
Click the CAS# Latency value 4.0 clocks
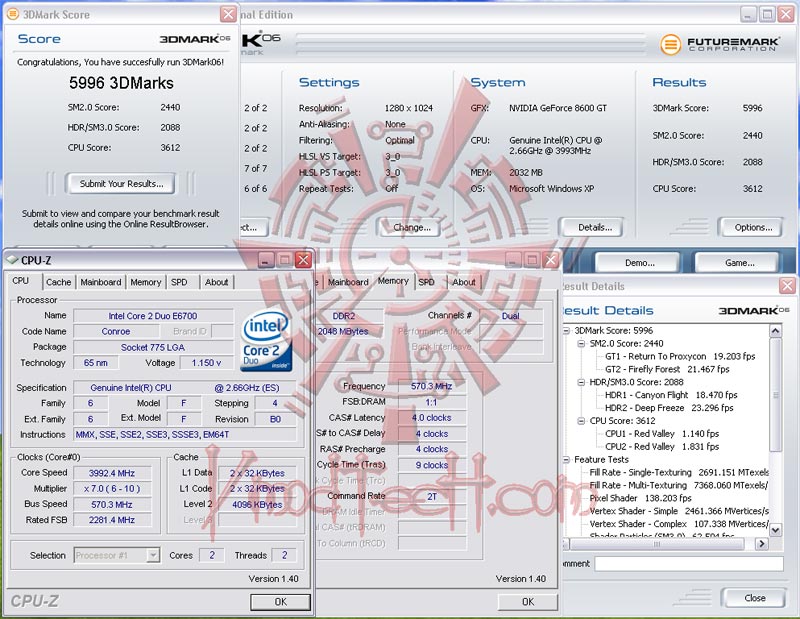432,417
